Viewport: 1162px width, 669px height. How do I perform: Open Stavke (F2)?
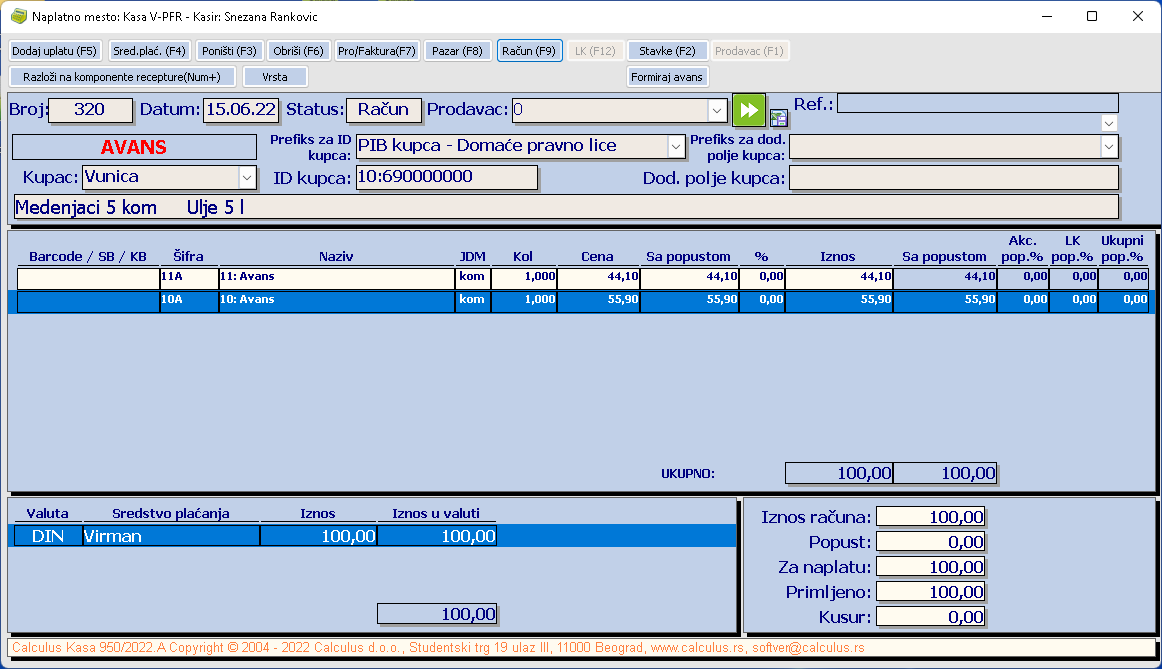pos(667,50)
